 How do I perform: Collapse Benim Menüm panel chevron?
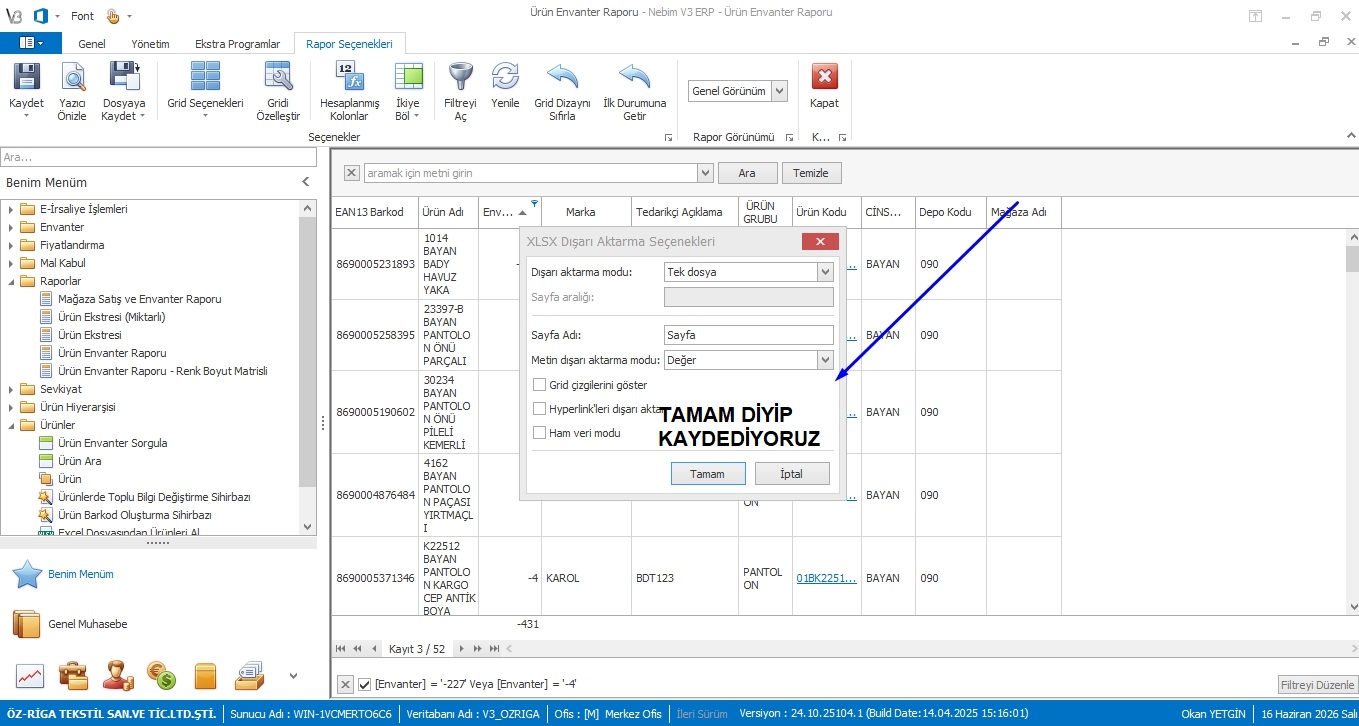pos(306,182)
